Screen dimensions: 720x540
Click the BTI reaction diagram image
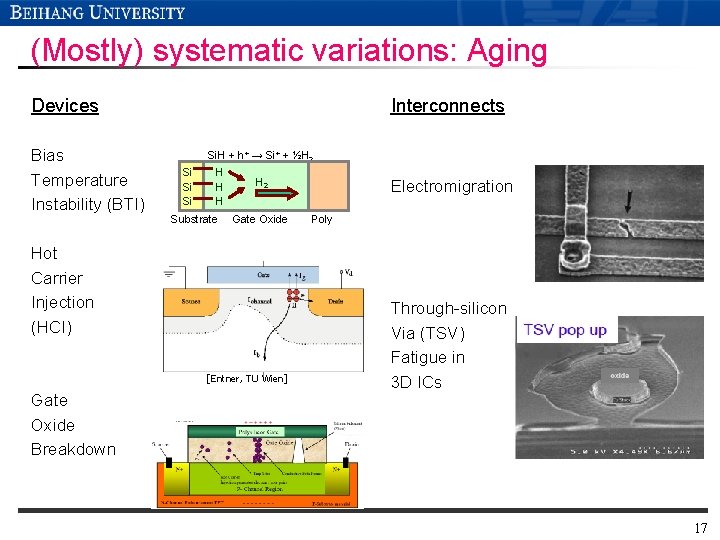tap(264, 186)
